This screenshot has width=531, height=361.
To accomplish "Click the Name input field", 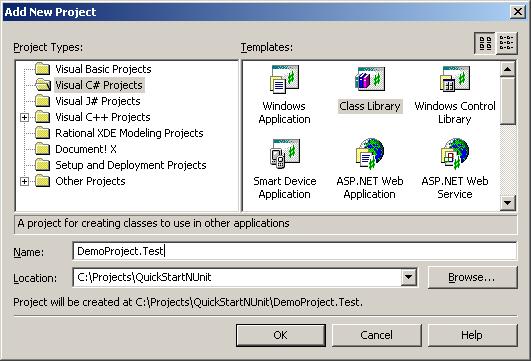I will point(295,251).
